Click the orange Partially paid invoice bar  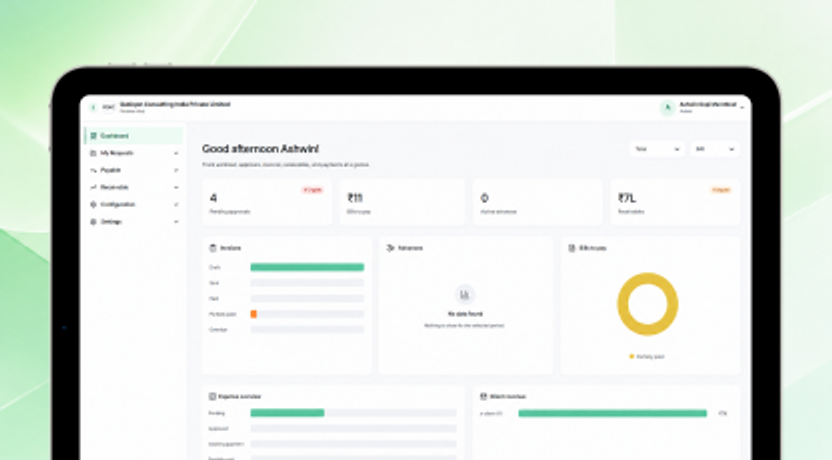(x=254, y=314)
